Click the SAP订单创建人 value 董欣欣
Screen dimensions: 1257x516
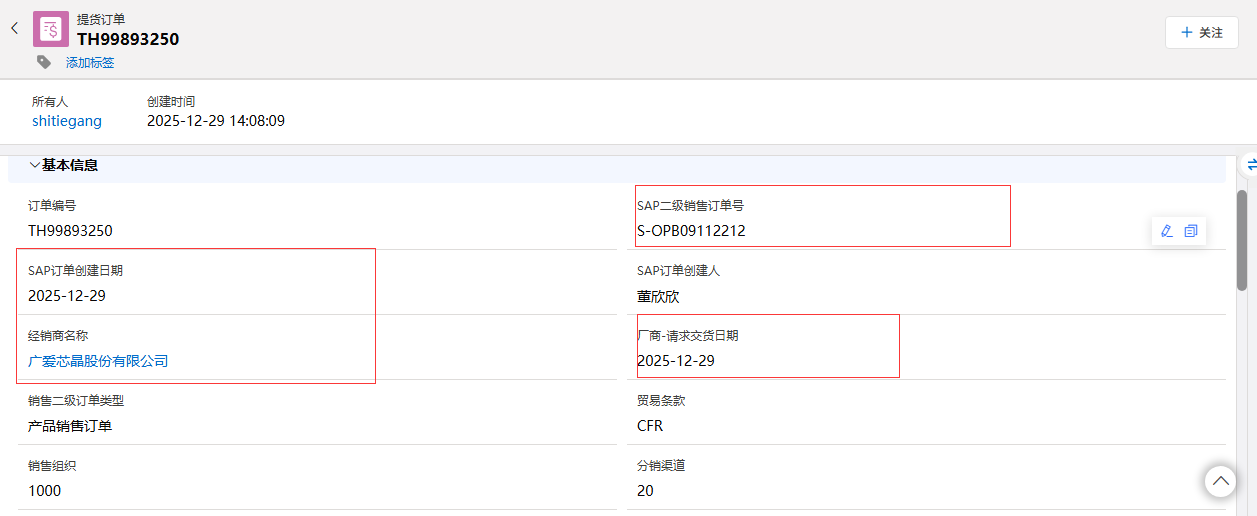[x=658, y=296]
